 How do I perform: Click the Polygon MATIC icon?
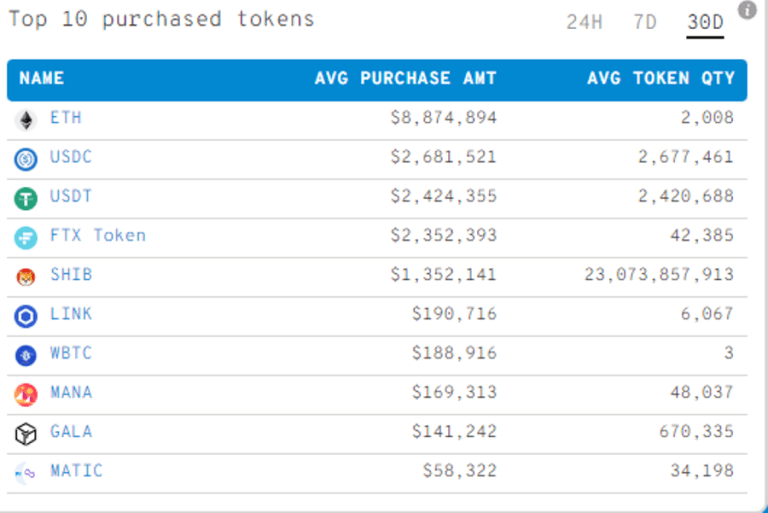point(26,472)
